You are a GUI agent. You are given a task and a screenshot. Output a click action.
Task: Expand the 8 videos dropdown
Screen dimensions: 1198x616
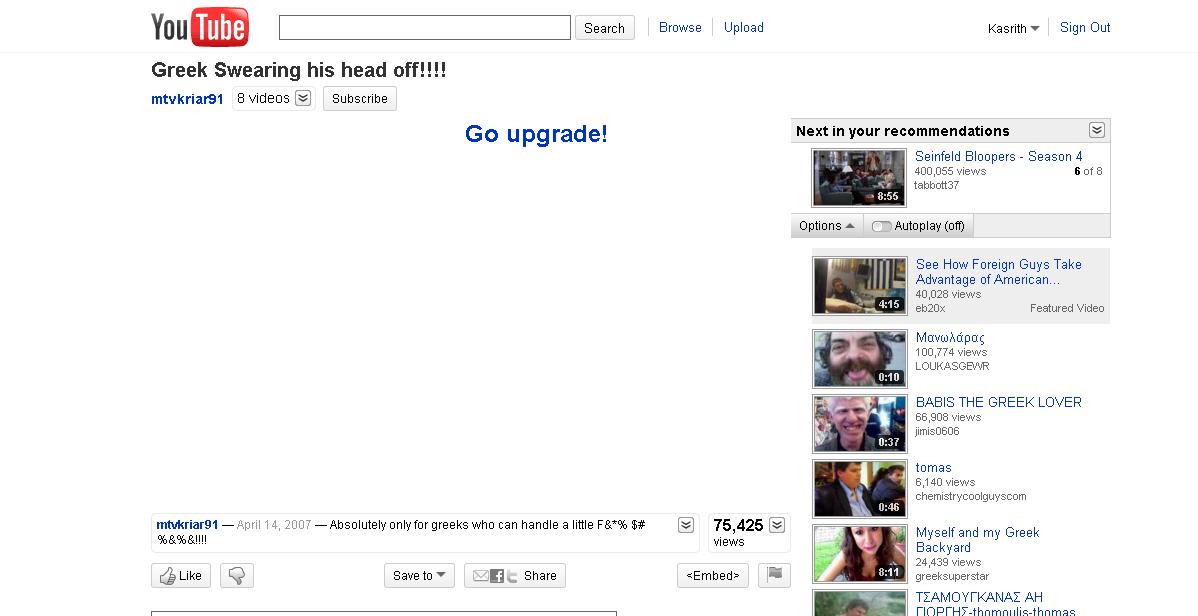click(303, 99)
